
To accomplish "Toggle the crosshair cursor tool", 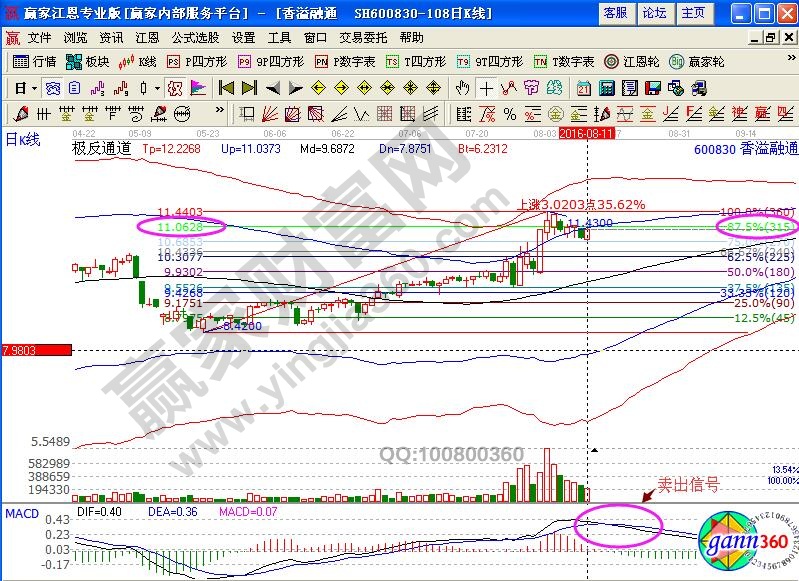I will (x=486, y=87).
